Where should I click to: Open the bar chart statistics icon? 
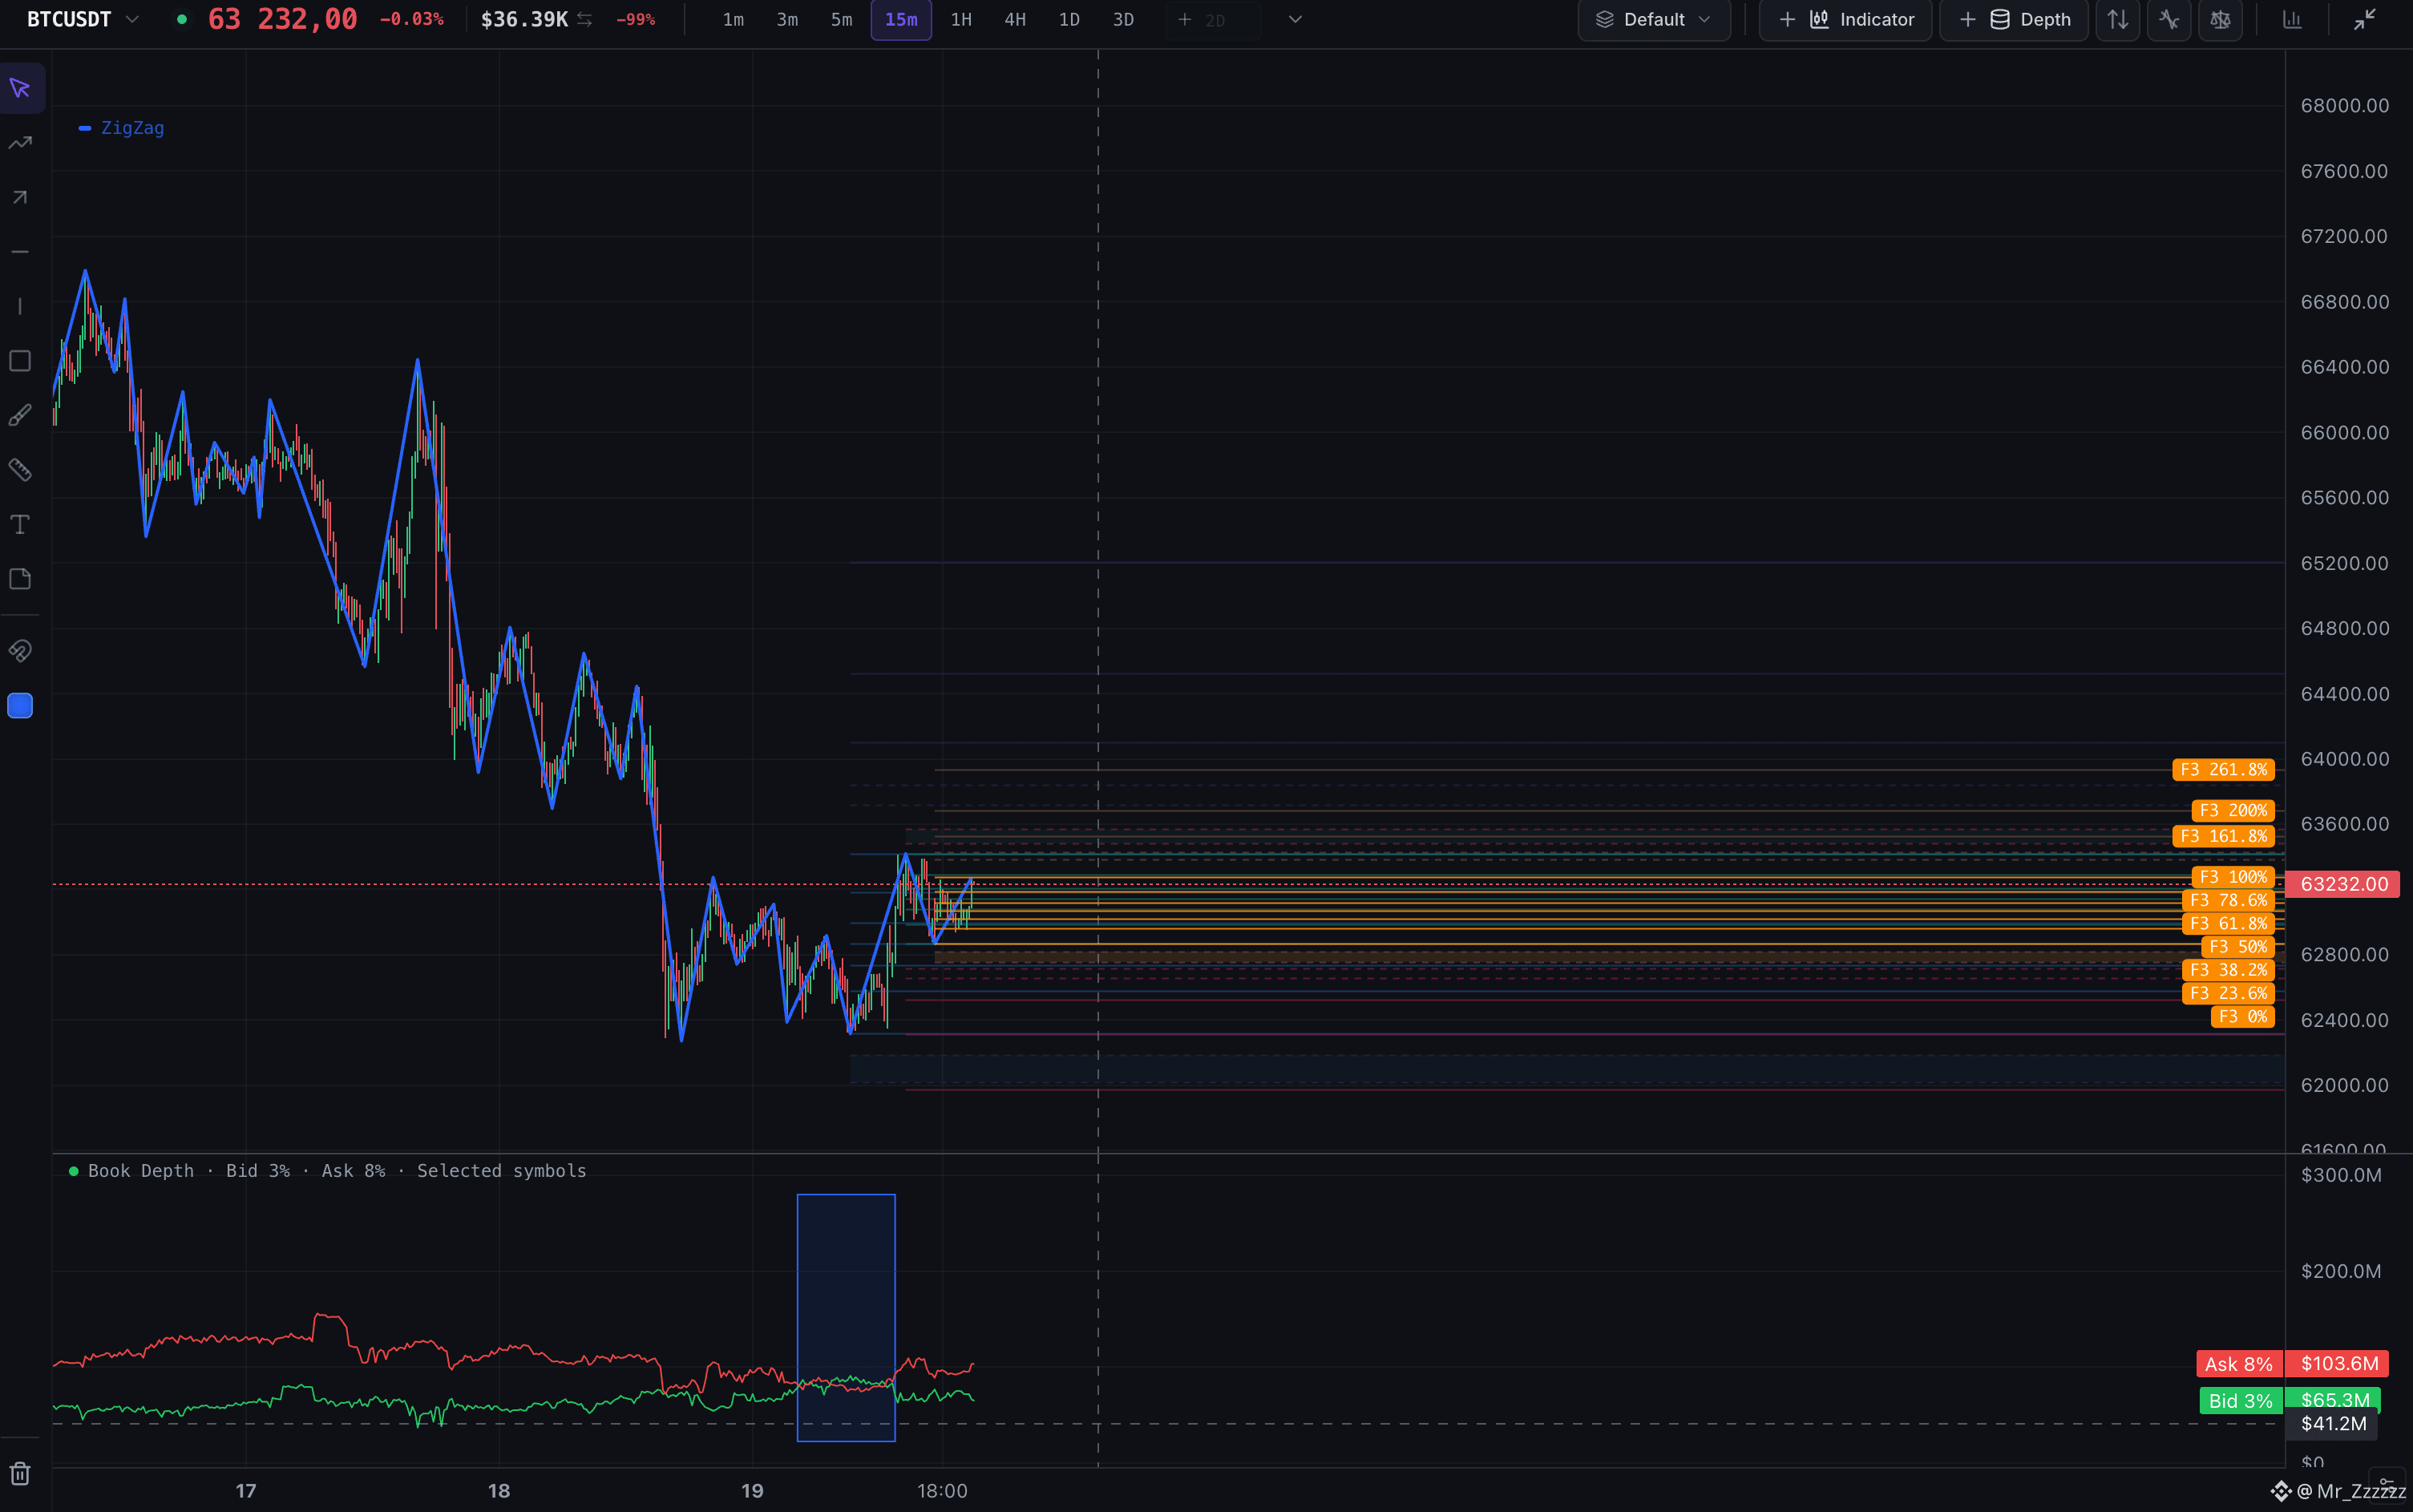[x=2292, y=19]
